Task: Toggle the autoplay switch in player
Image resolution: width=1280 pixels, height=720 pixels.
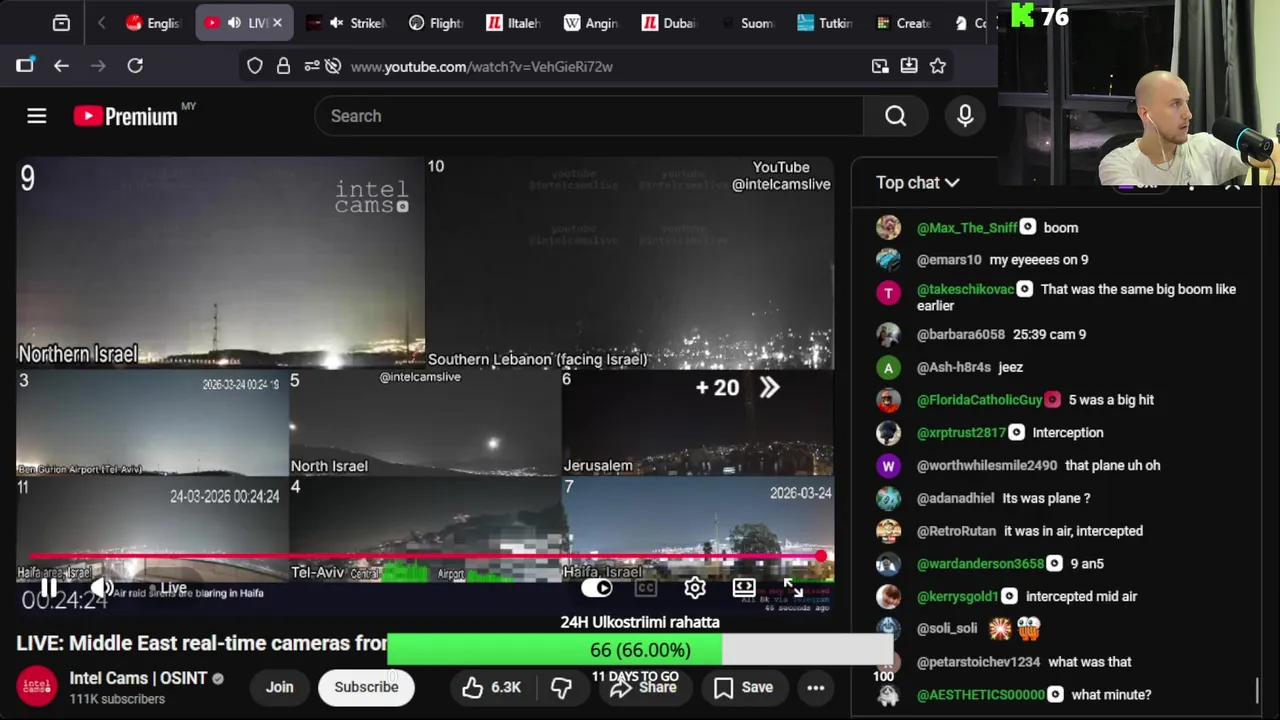Action: [x=597, y=588]
